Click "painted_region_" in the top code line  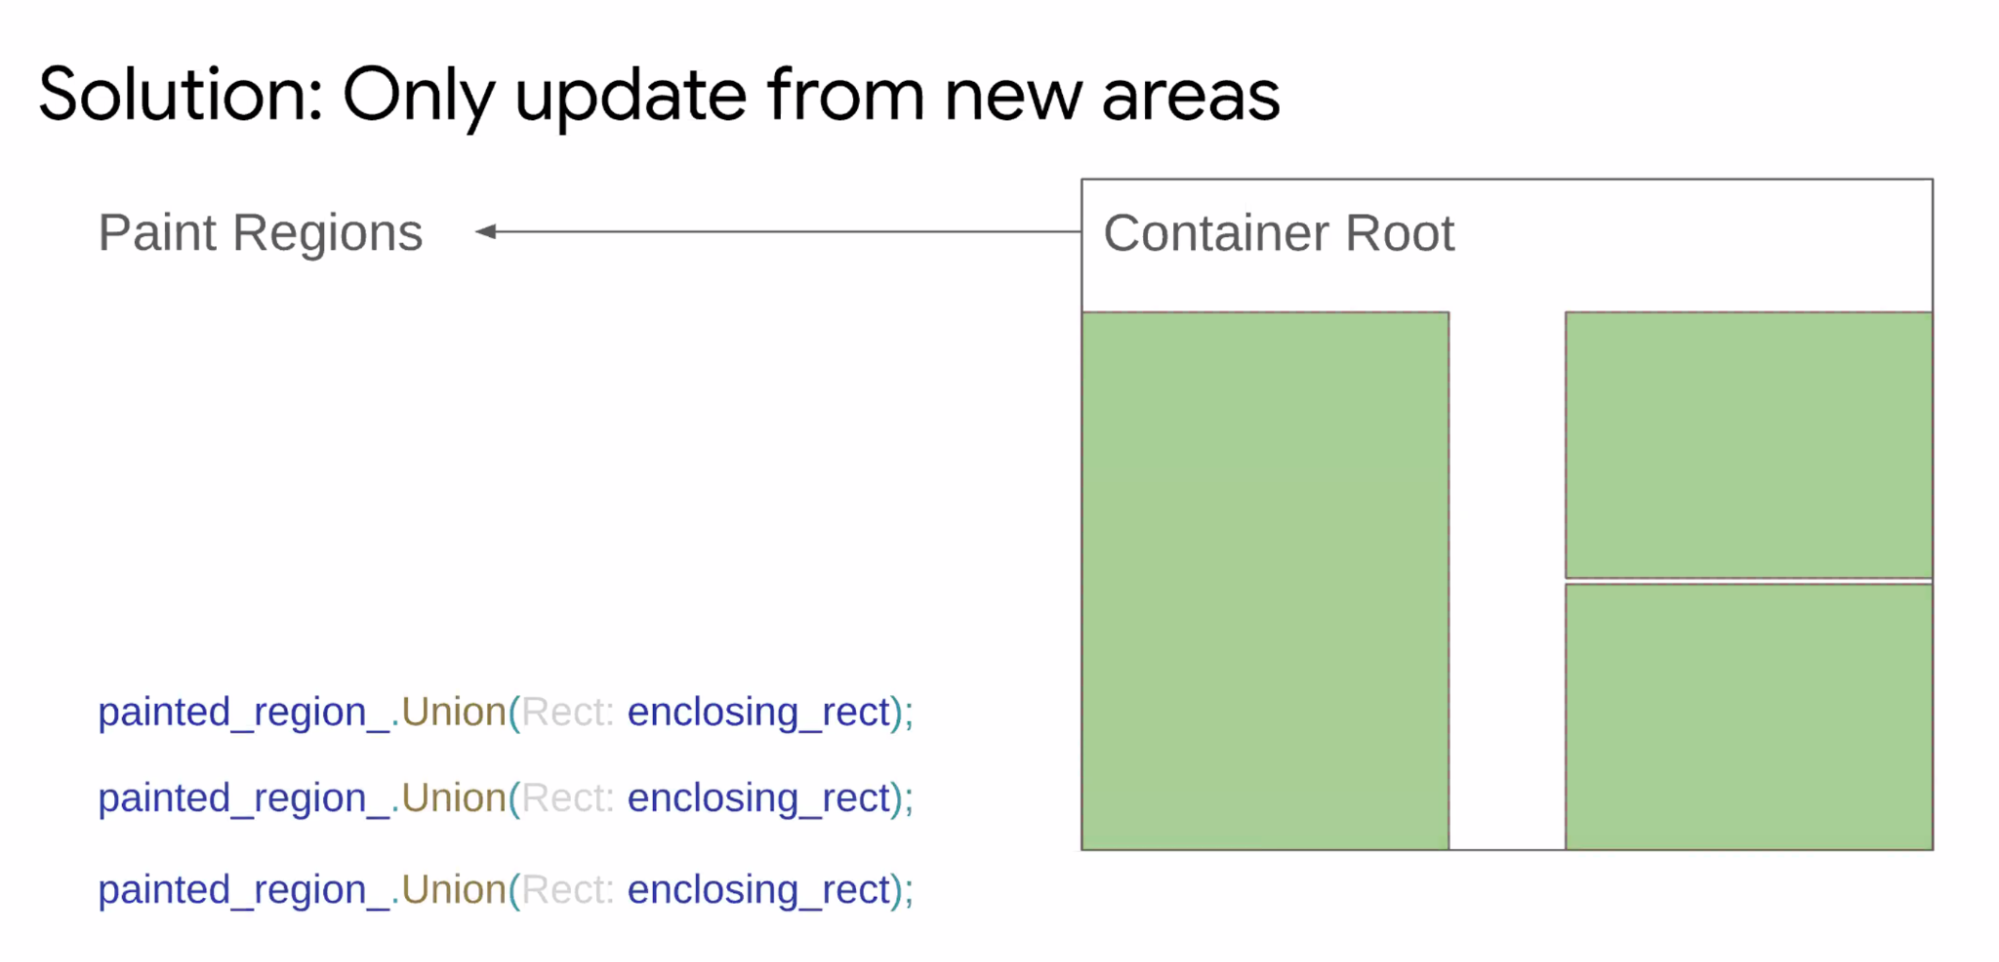[x=244, y=712]
